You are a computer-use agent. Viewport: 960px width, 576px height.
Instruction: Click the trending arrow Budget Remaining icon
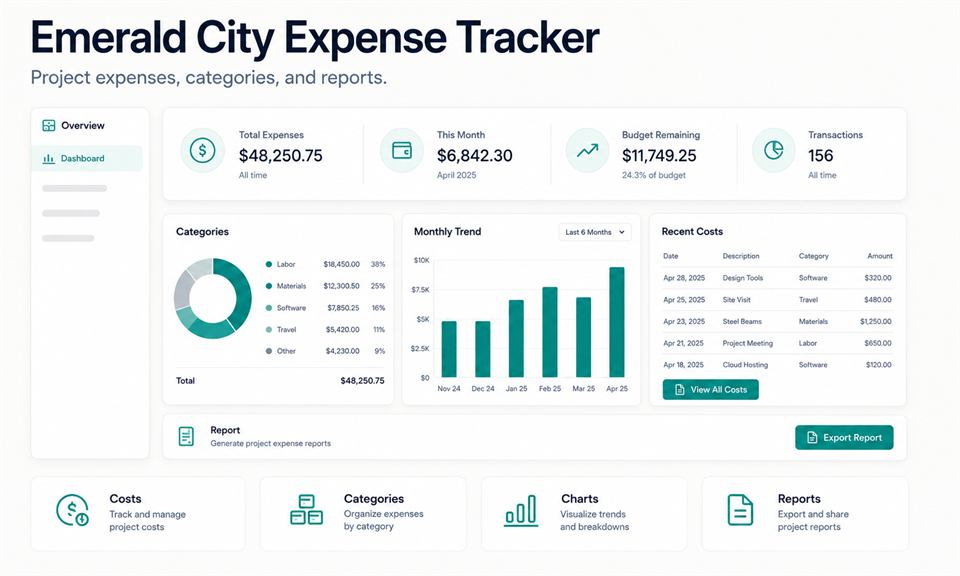pyautogui.click(x=587, y=151)
